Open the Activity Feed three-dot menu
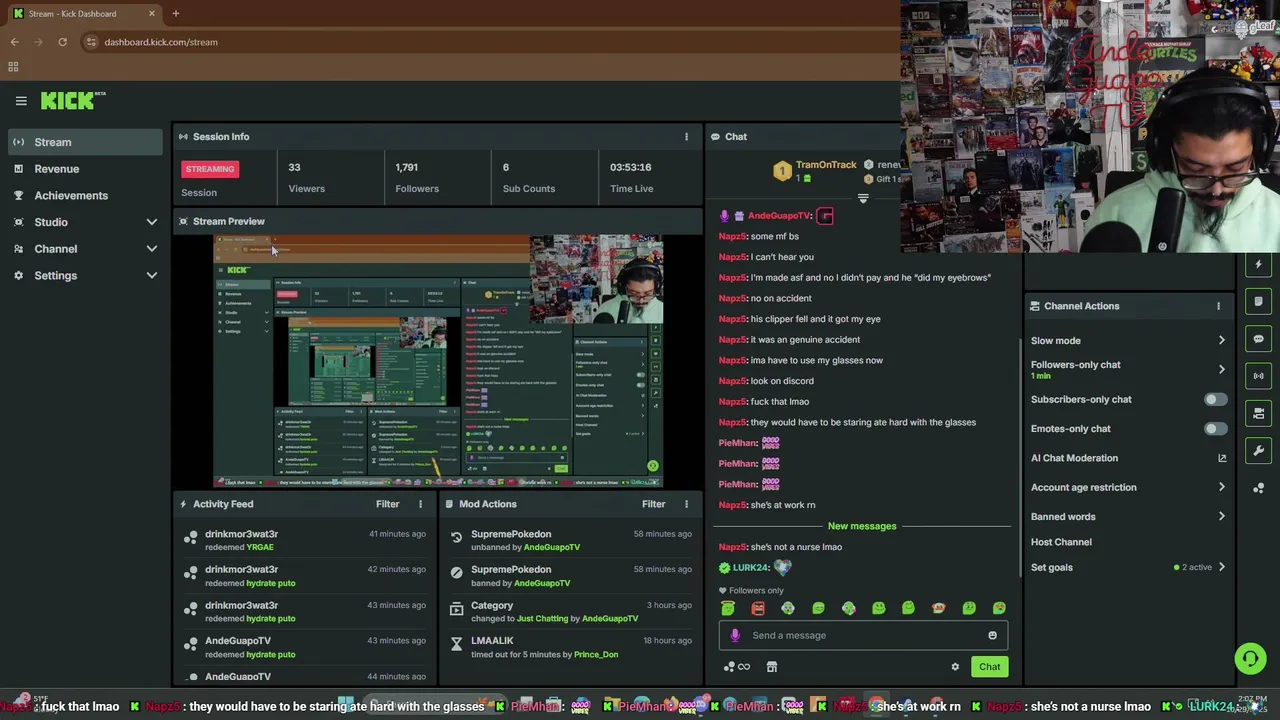This screenshot has height=720, width=1280. 420,504
